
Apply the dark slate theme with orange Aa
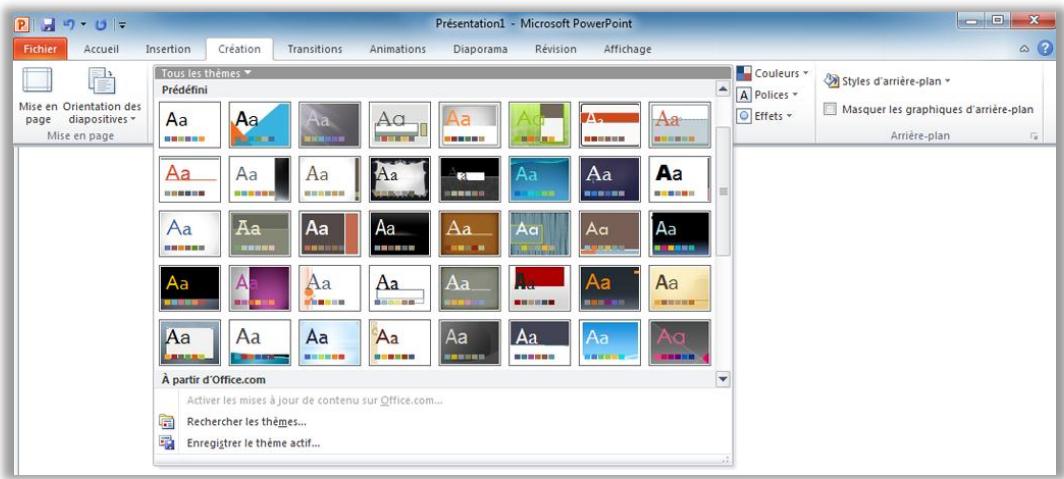pos(609,288)
